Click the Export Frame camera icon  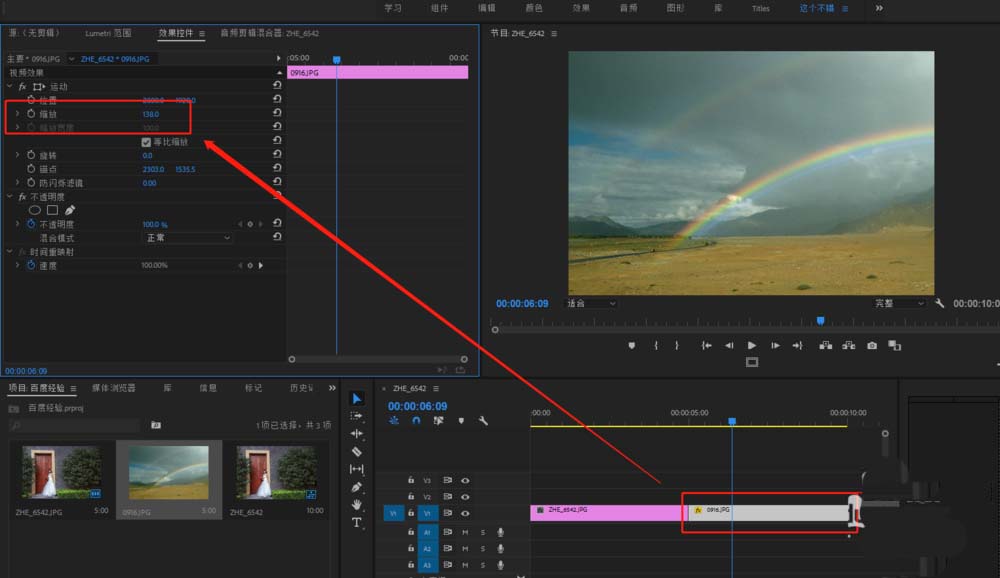coord(872,346)
